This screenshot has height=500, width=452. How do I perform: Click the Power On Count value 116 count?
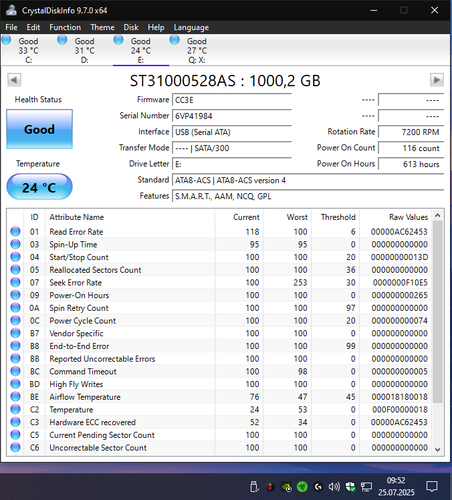[411, 148]
